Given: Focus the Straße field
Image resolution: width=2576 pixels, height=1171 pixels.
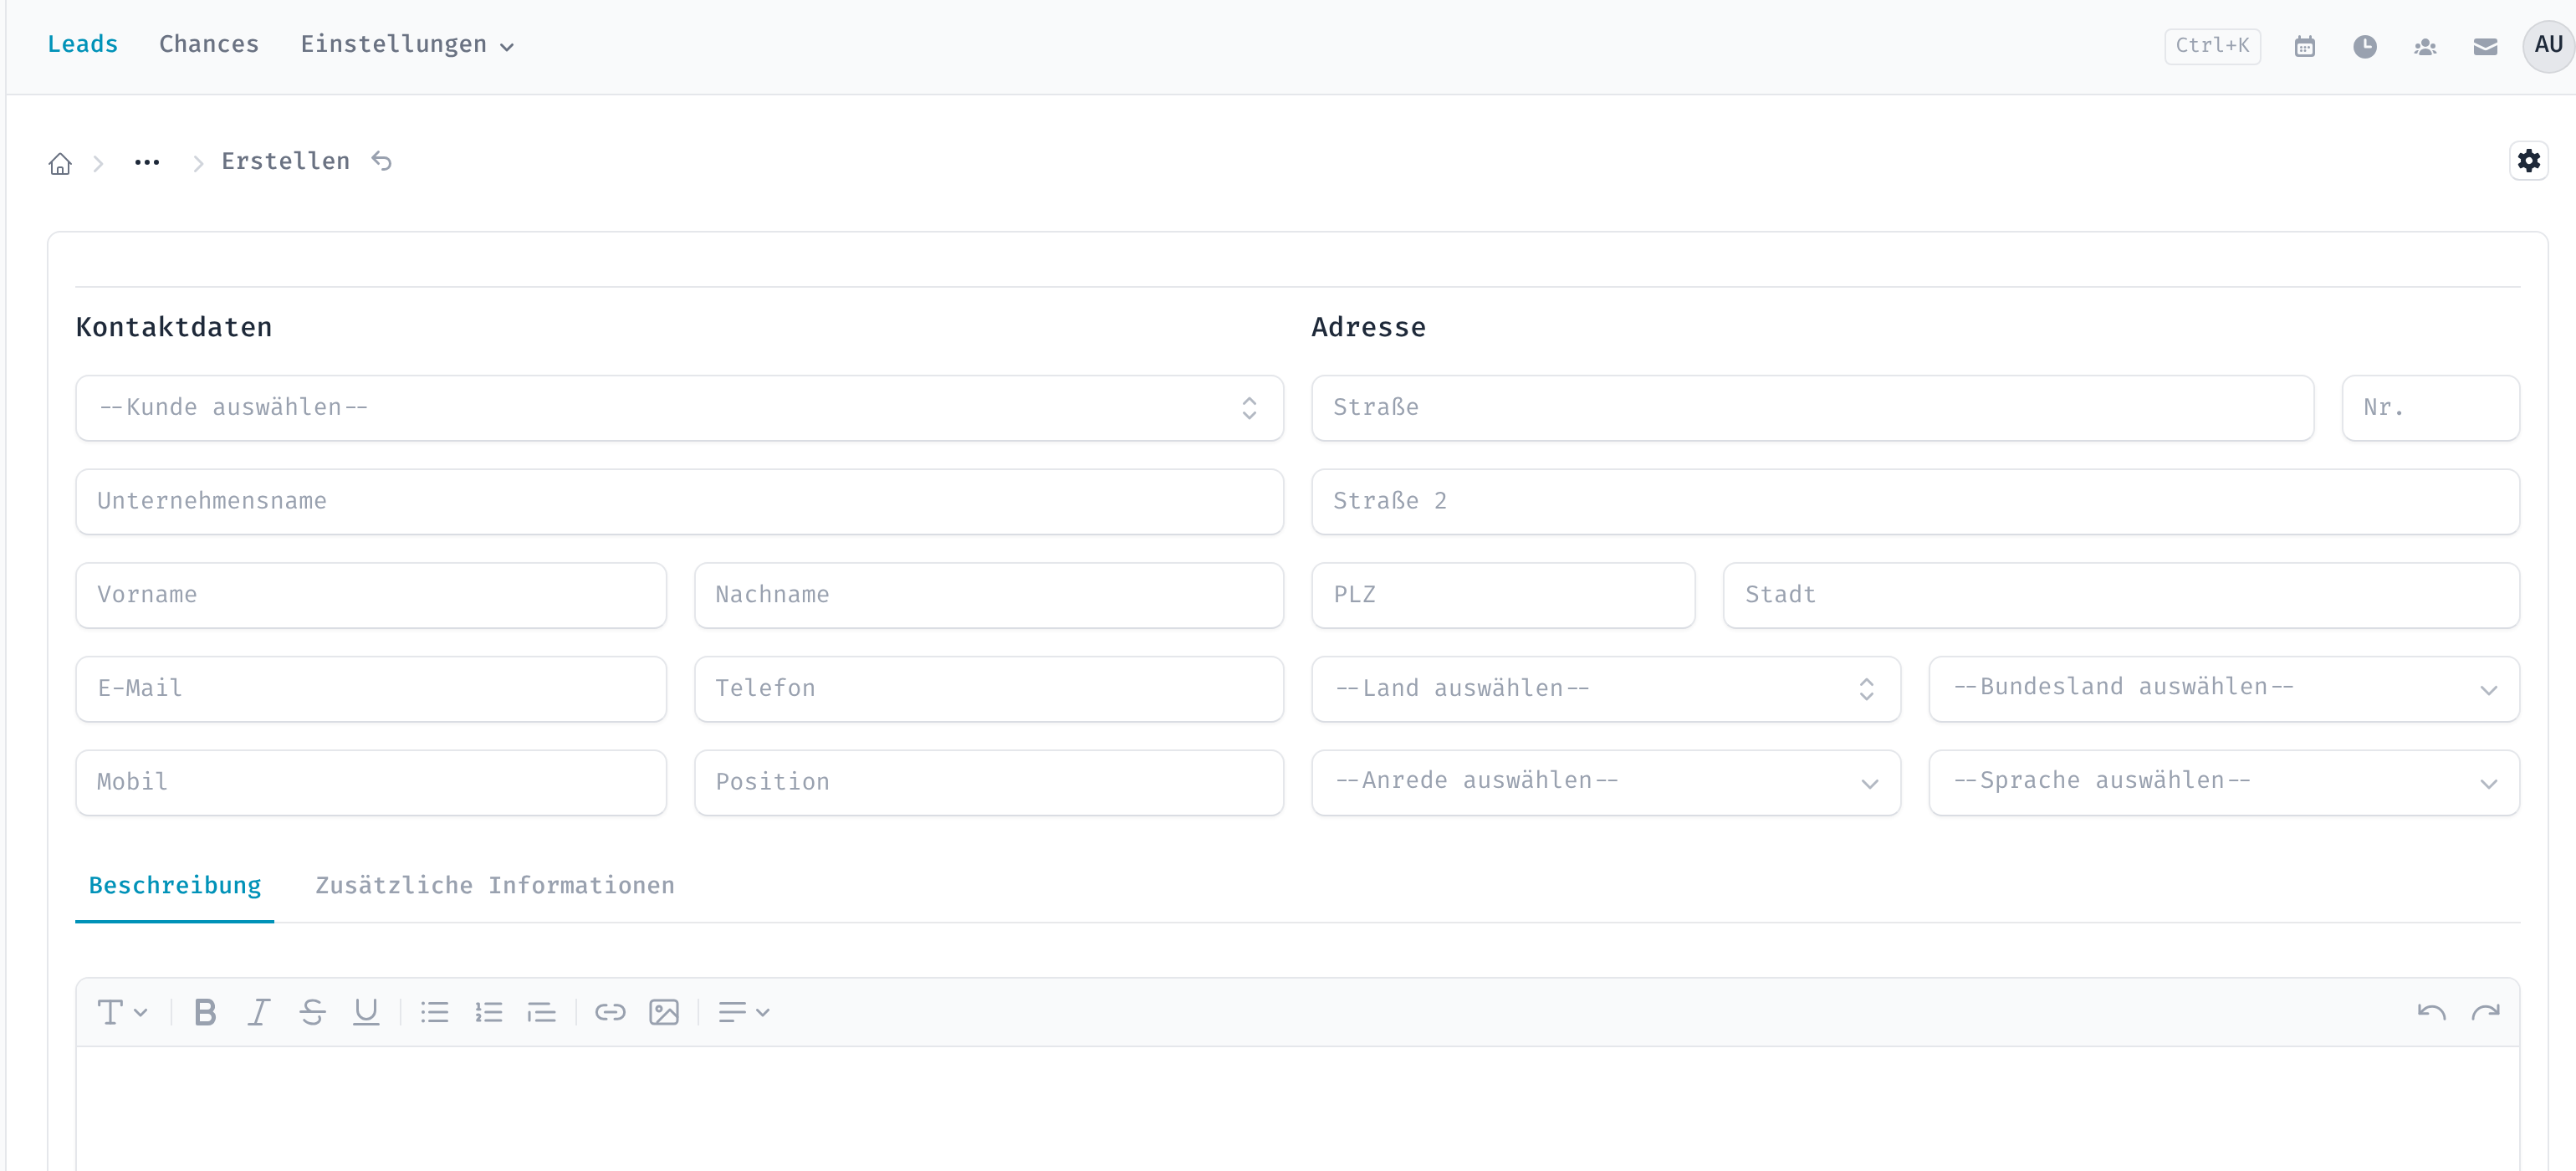Looking at the screenshot, I should 1812,408.
